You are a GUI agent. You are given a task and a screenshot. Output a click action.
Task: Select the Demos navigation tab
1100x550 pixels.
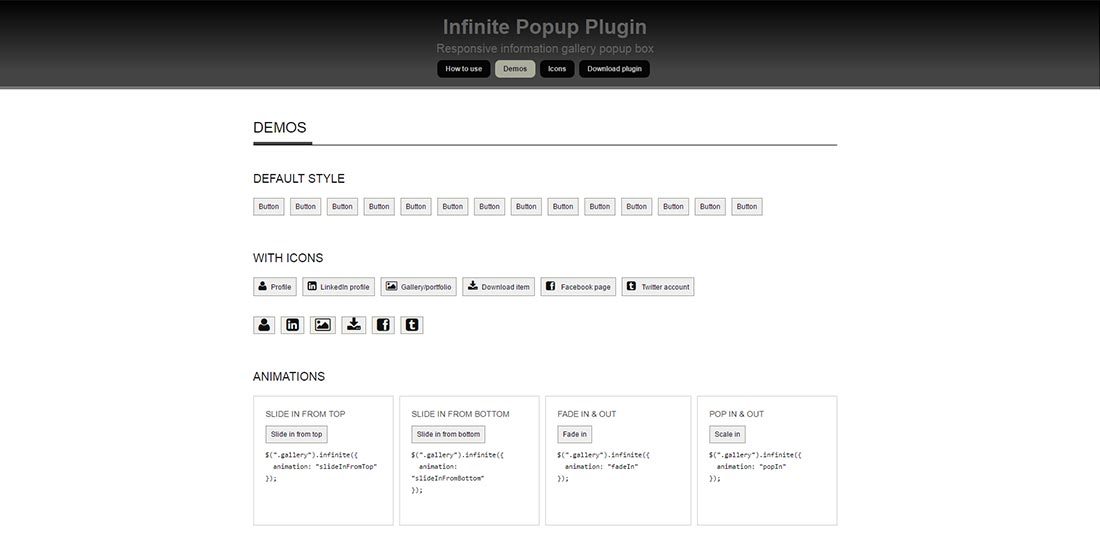click(515, 69)
